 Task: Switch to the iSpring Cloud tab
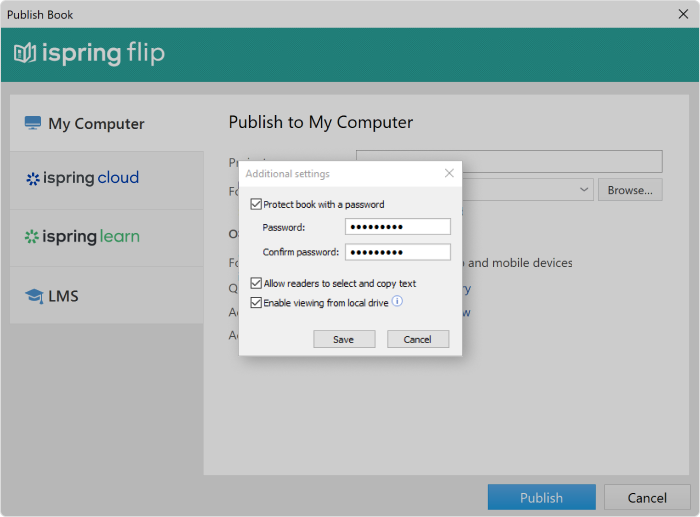click(107, 180)
